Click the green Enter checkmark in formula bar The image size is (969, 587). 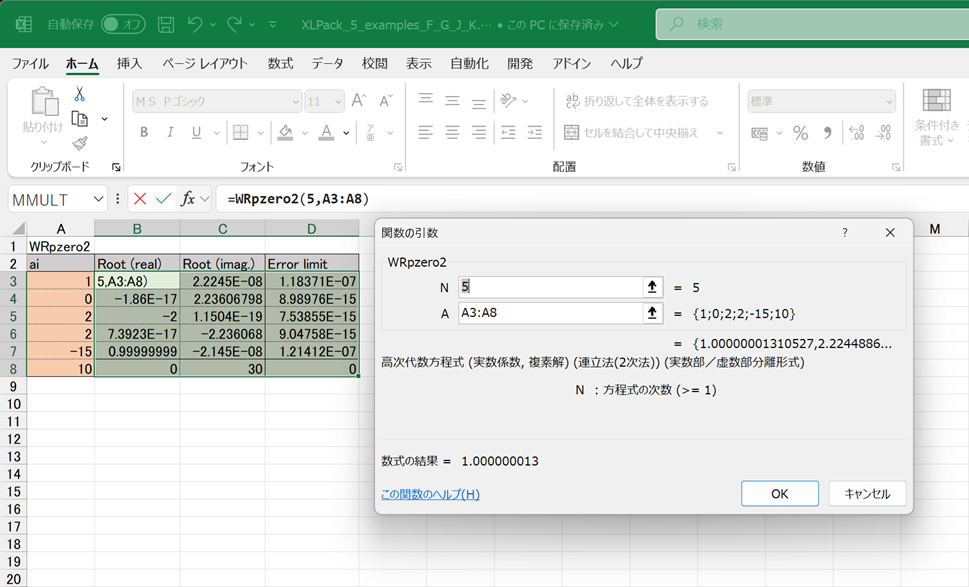pyautogui.click(x=164, y=199)
